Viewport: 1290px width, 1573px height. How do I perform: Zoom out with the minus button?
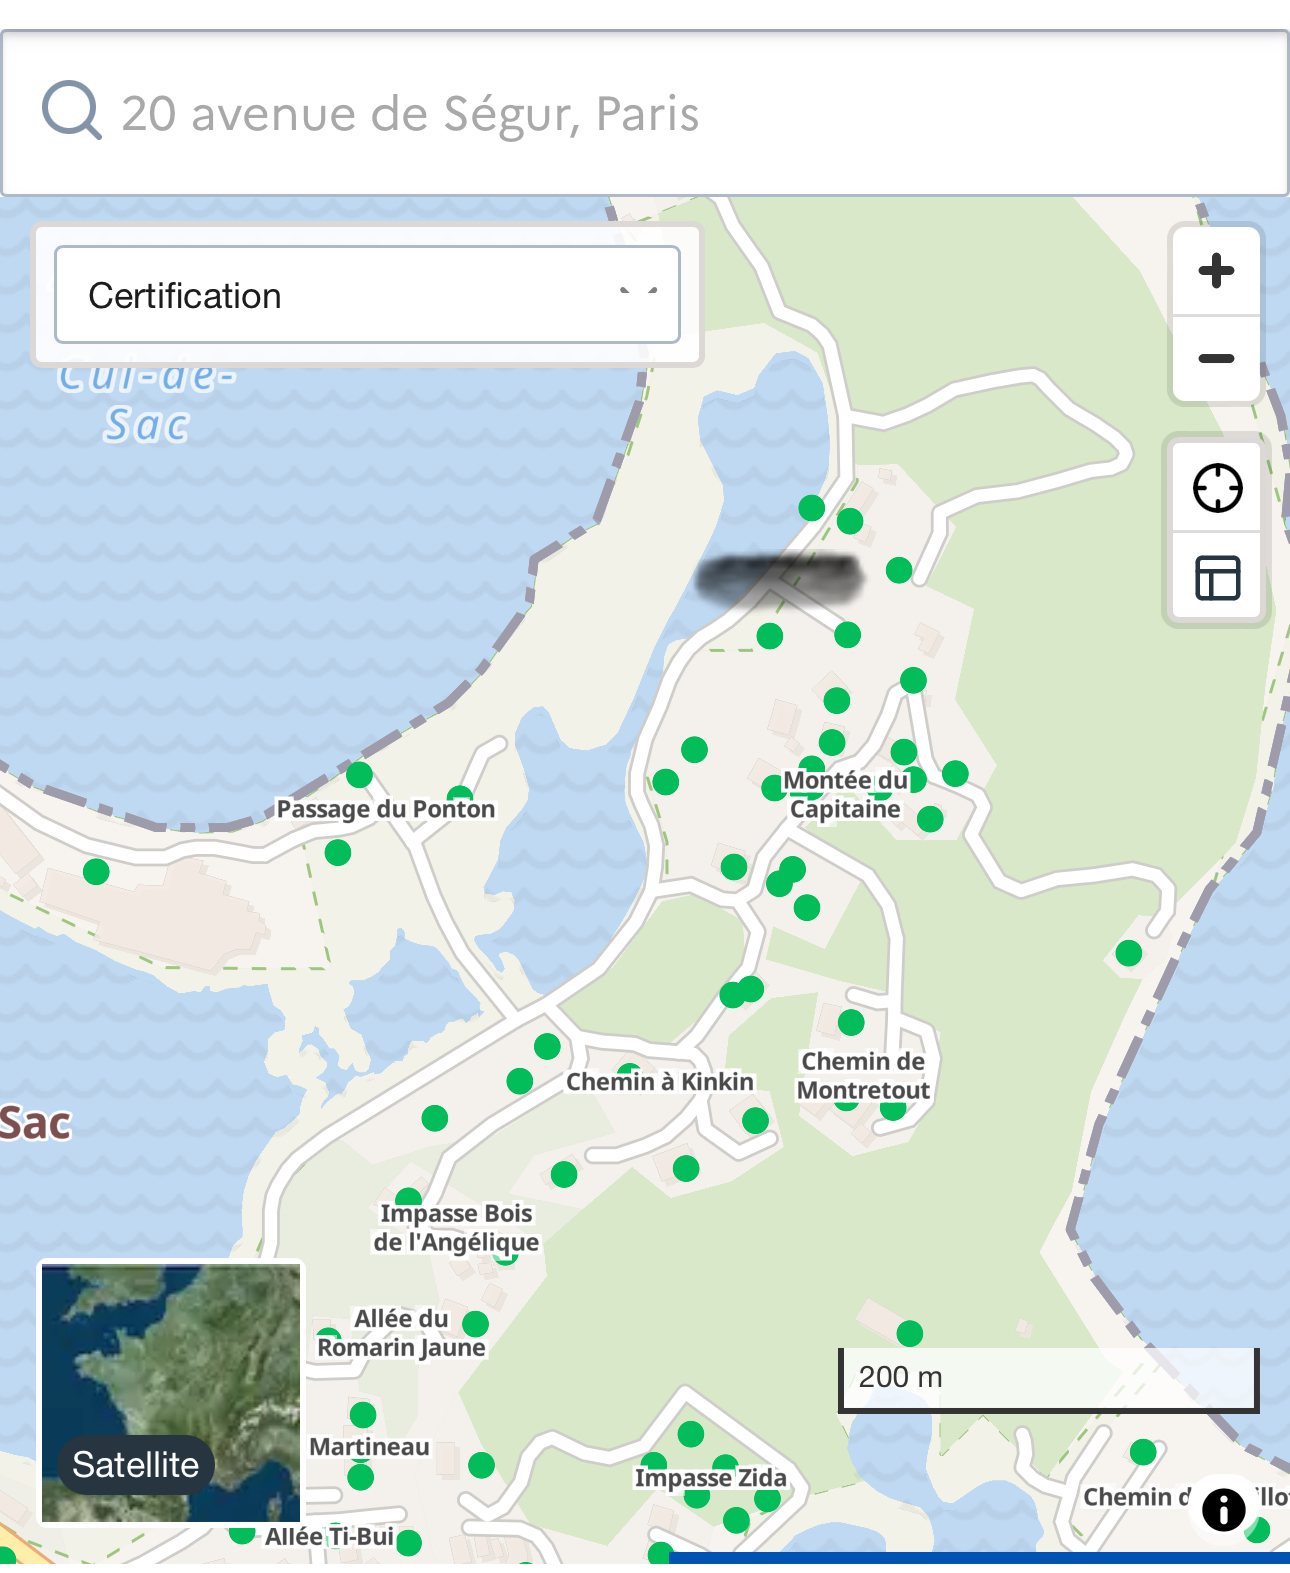1216,359
